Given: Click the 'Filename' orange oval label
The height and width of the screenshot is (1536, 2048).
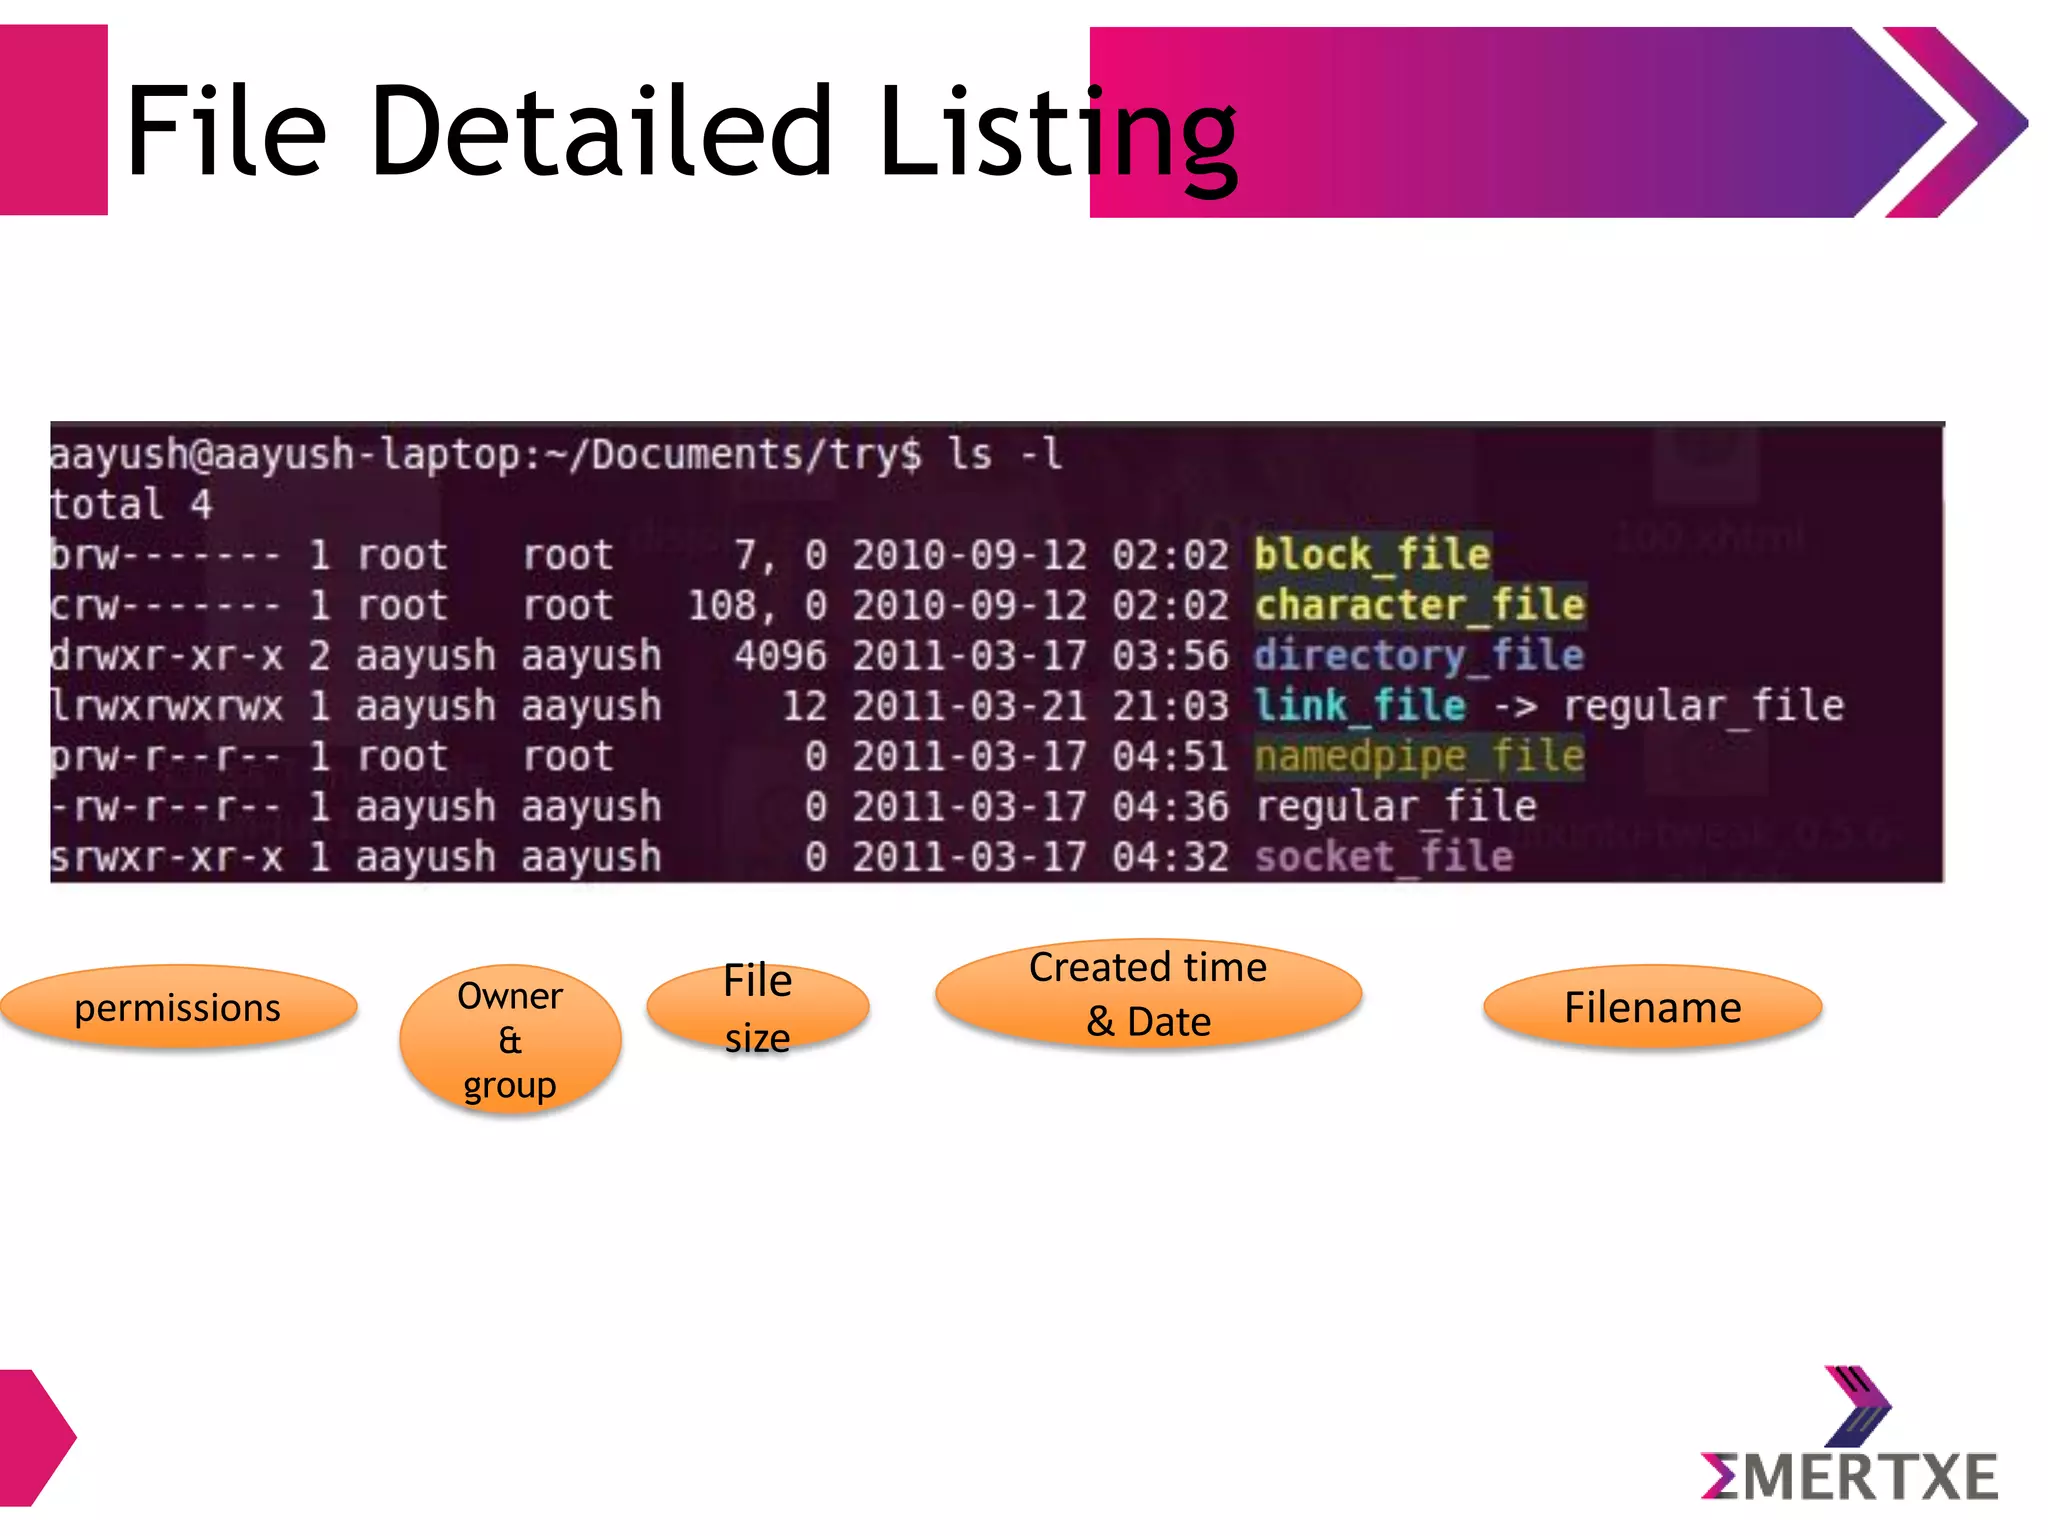Looking at the screenshot, I should pos(1652,1007).
